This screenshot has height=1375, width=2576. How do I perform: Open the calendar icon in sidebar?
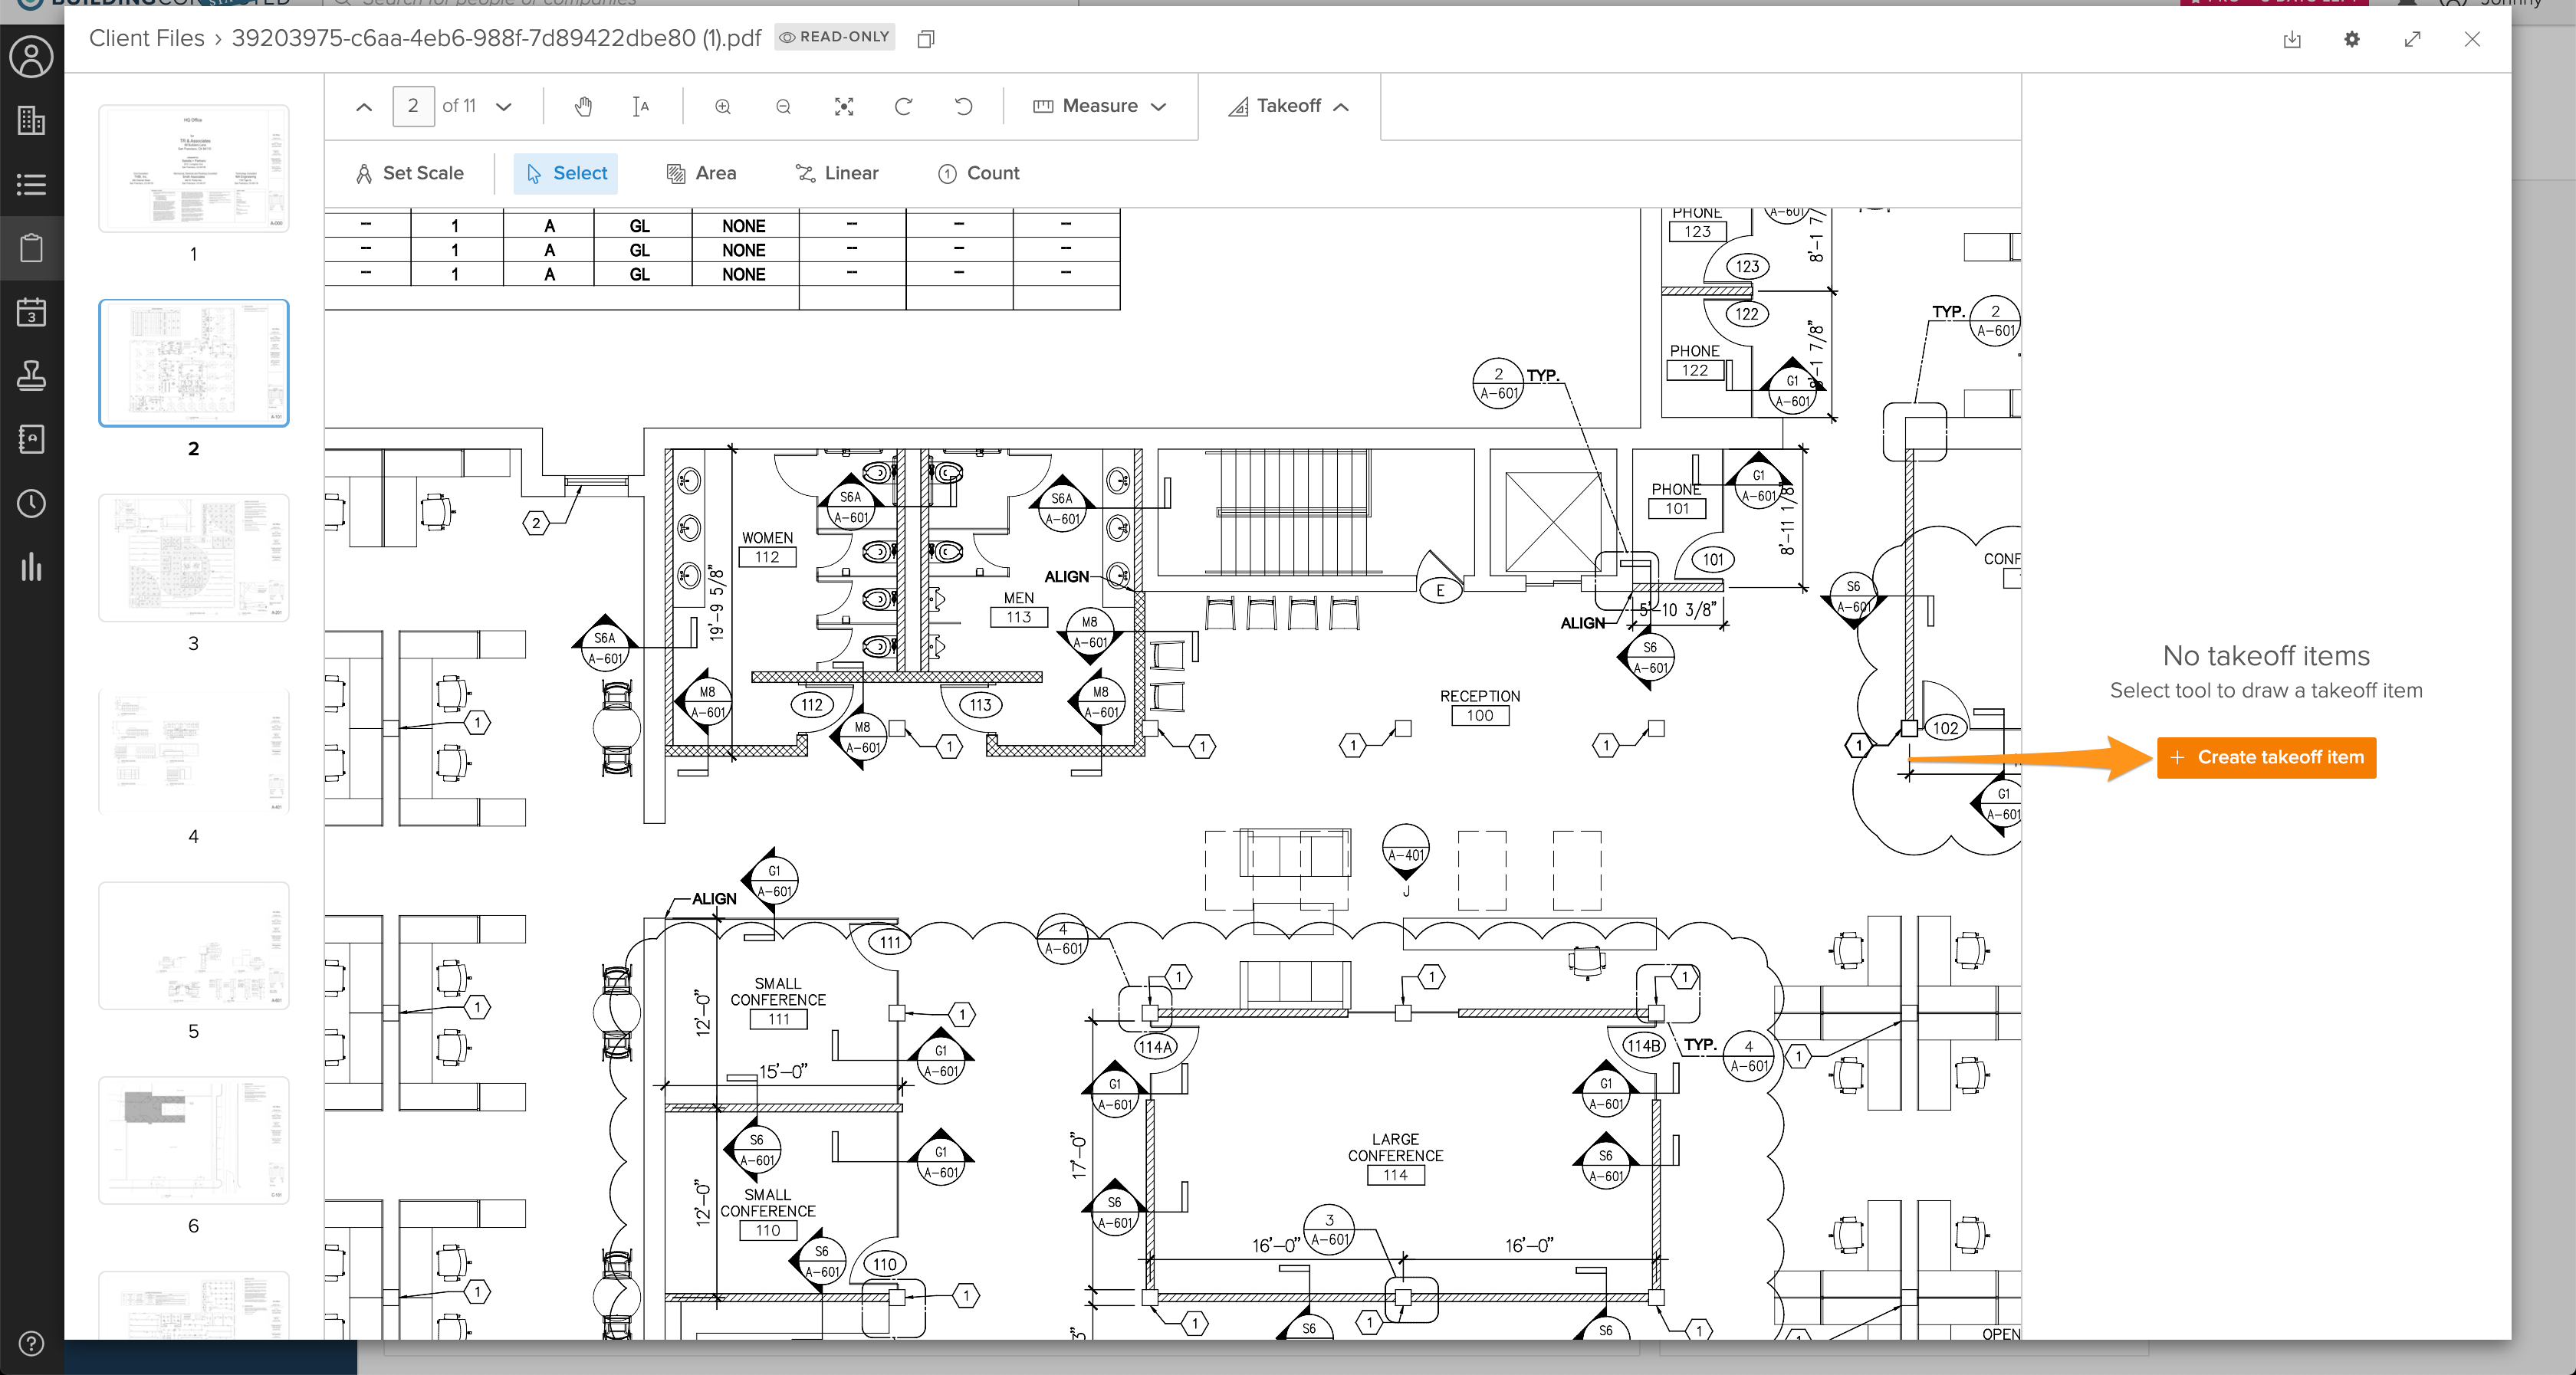point(31,312)
